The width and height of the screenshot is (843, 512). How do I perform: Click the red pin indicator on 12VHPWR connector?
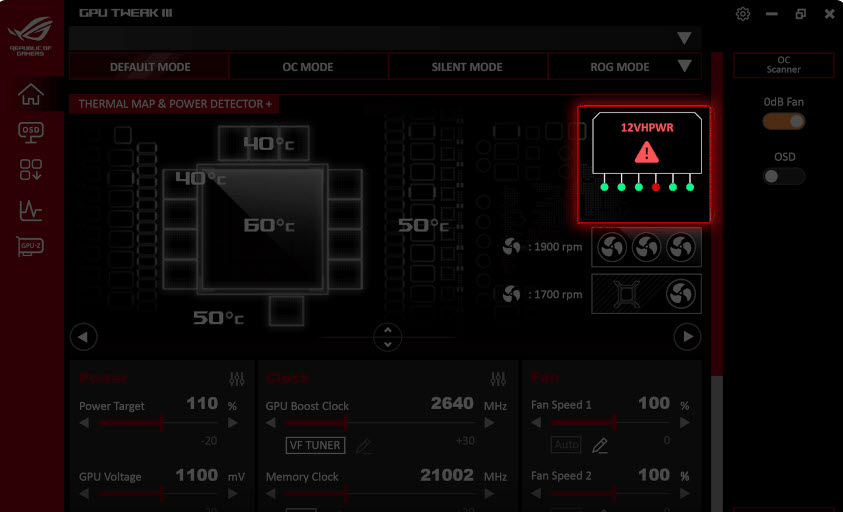(655, 187)
